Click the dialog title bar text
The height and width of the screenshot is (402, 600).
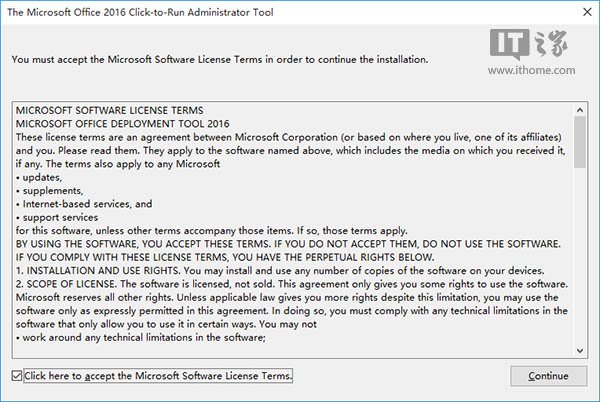click(x=140, y=12)
